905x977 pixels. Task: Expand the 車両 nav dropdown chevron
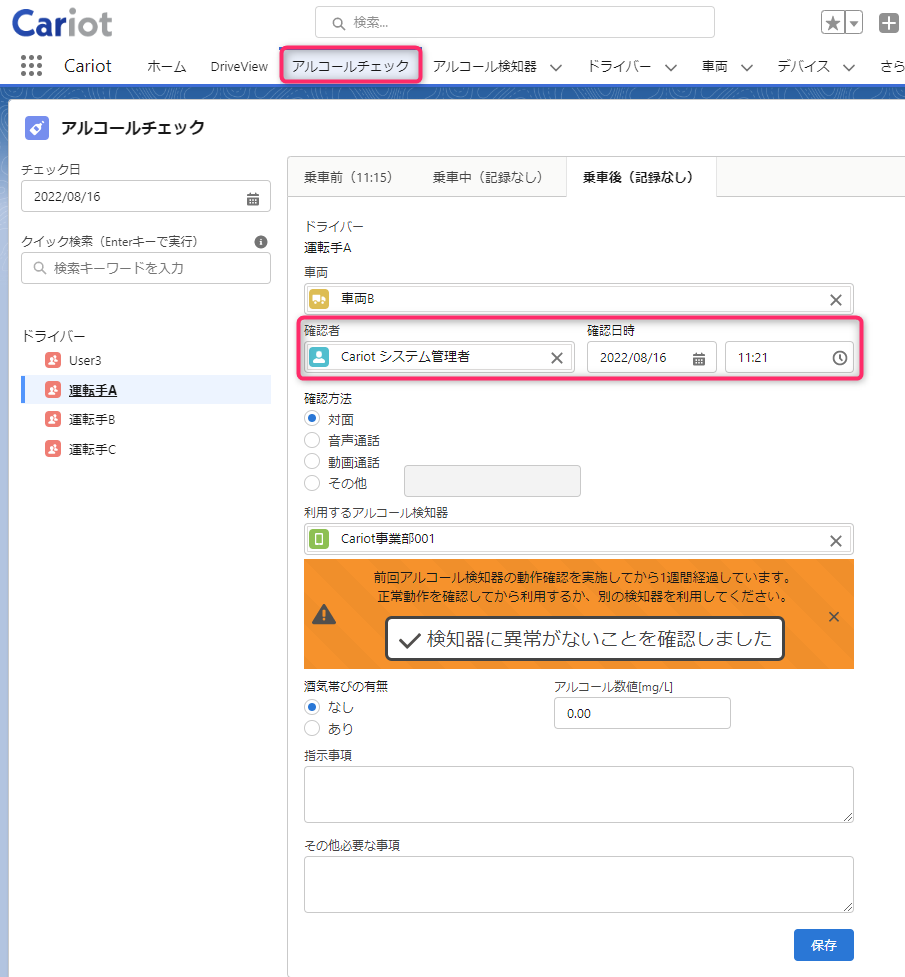pyautogui.click(x=747, y=67)
